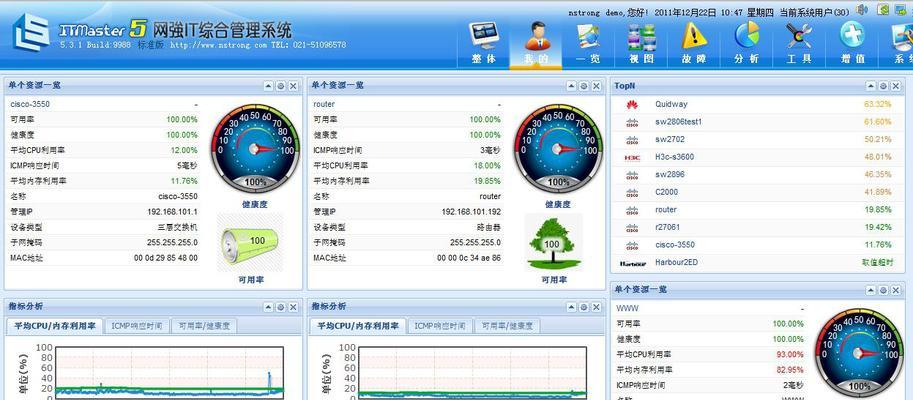Click sw2896 in the TopN list

(670, 174)
